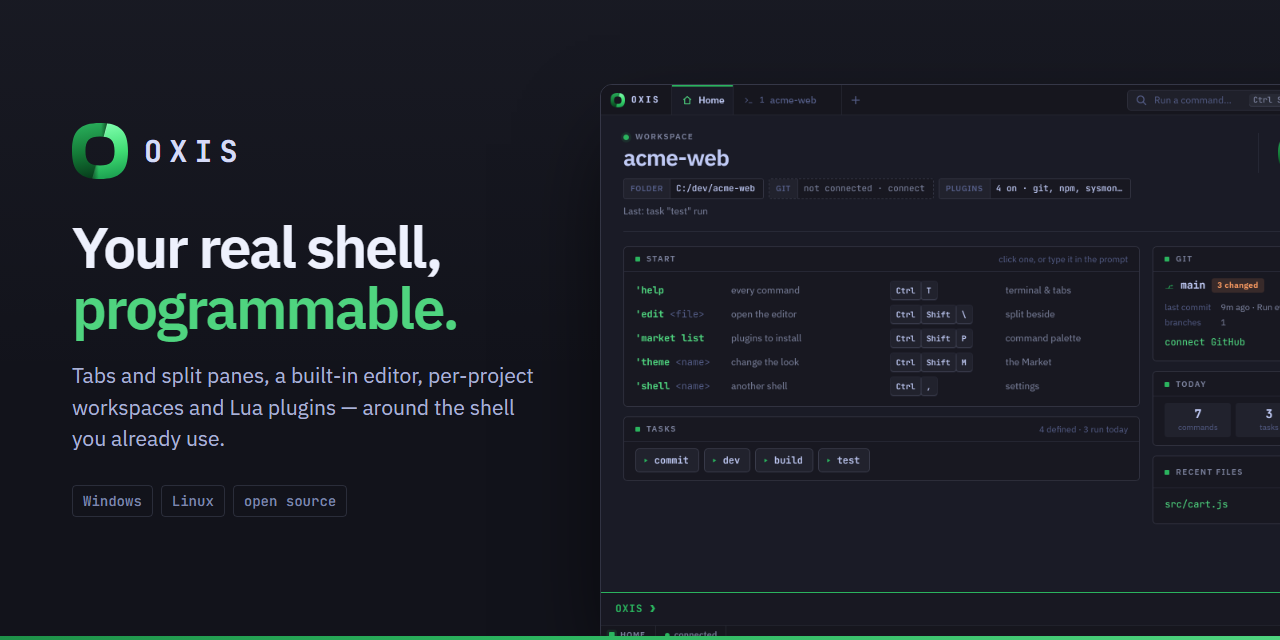The image size is (1280, 640).
Task: Click the terminal prompt icon on the acme-web tab
Action: [749, 100]
